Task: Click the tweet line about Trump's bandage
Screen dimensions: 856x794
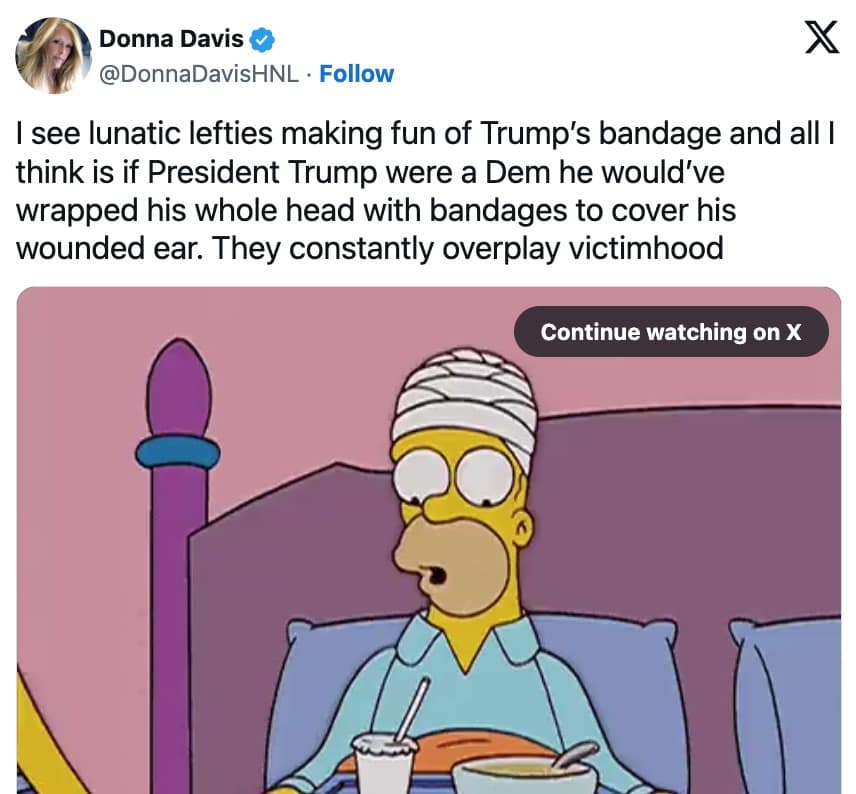Action: (425, 133)
